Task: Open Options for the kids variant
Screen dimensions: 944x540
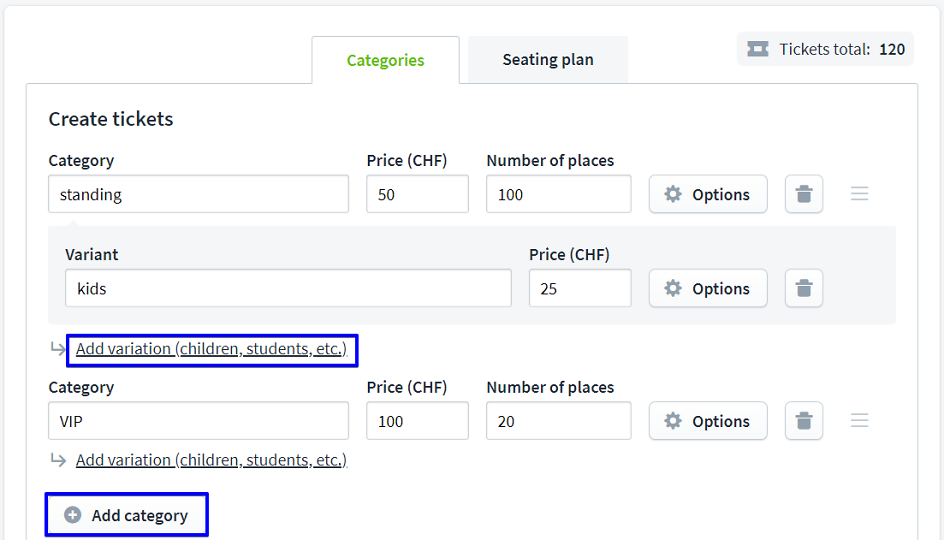Action: (708, 289)
